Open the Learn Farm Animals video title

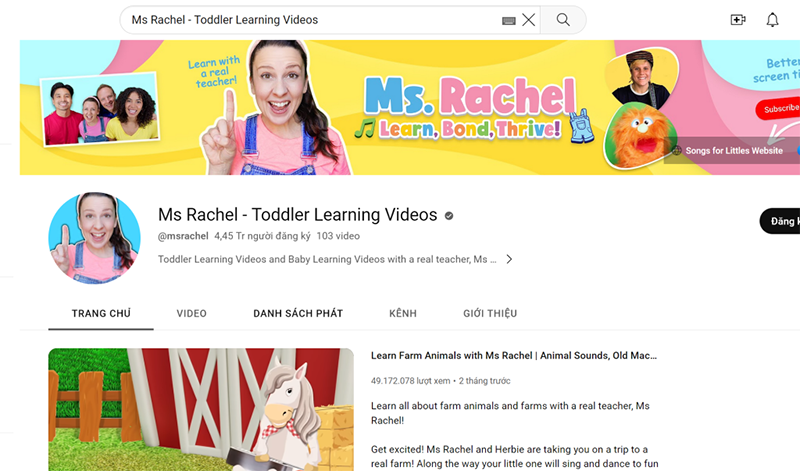[513, 355]
